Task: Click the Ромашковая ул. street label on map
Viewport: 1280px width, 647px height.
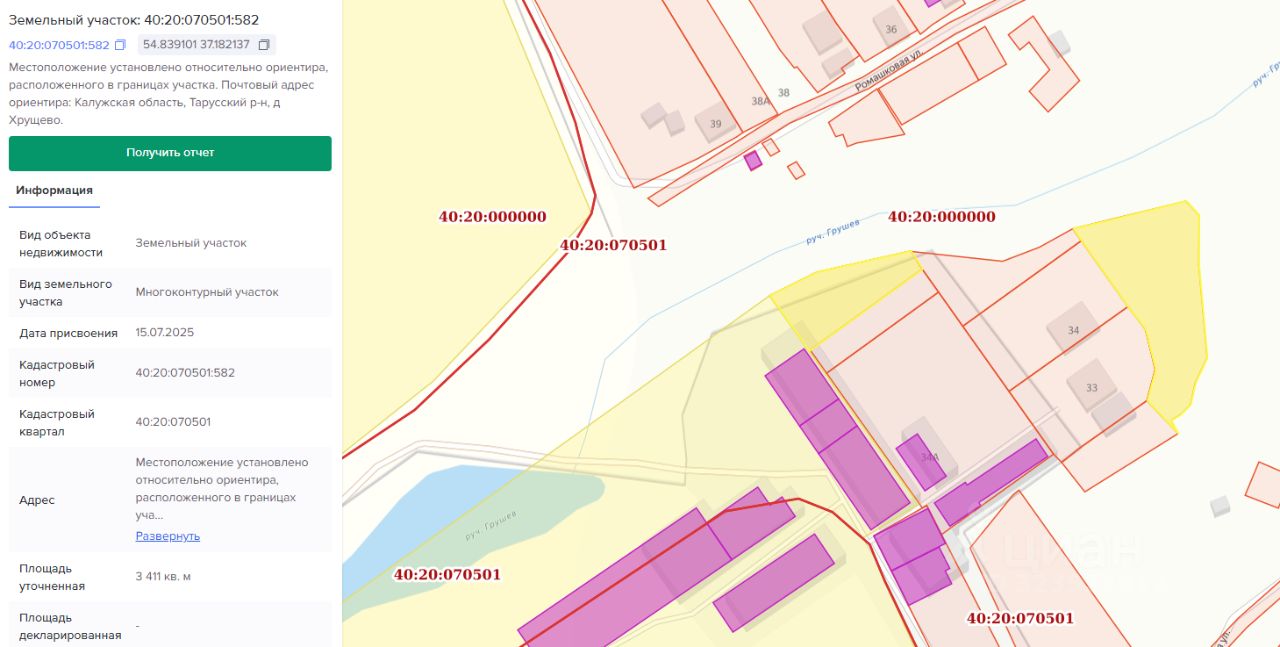Action: (887, 70)
